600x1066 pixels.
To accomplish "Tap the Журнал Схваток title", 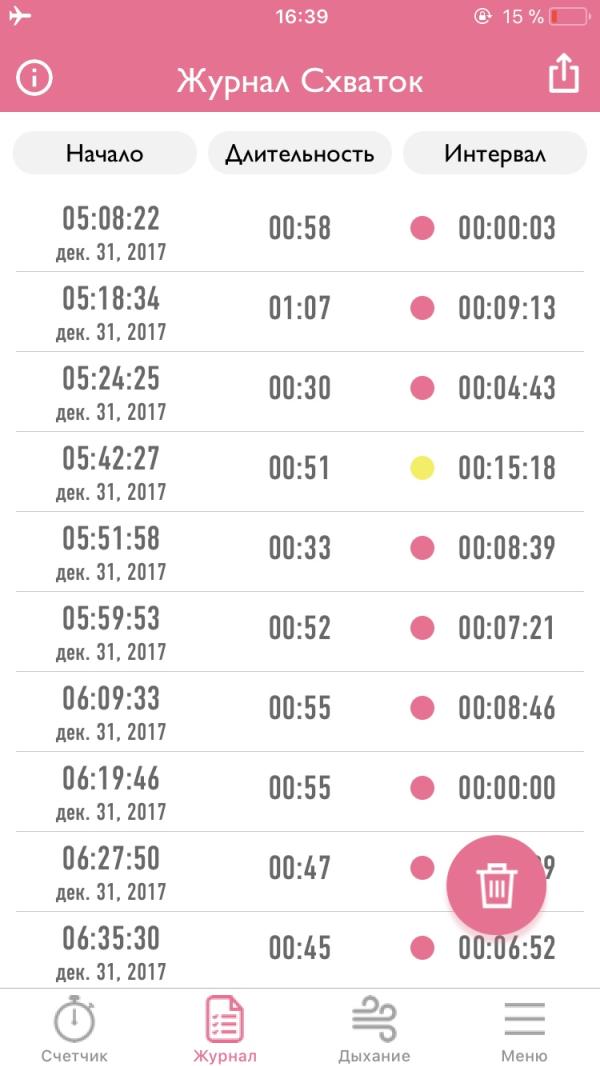I will pyautogui.click(x=299, y=81).
